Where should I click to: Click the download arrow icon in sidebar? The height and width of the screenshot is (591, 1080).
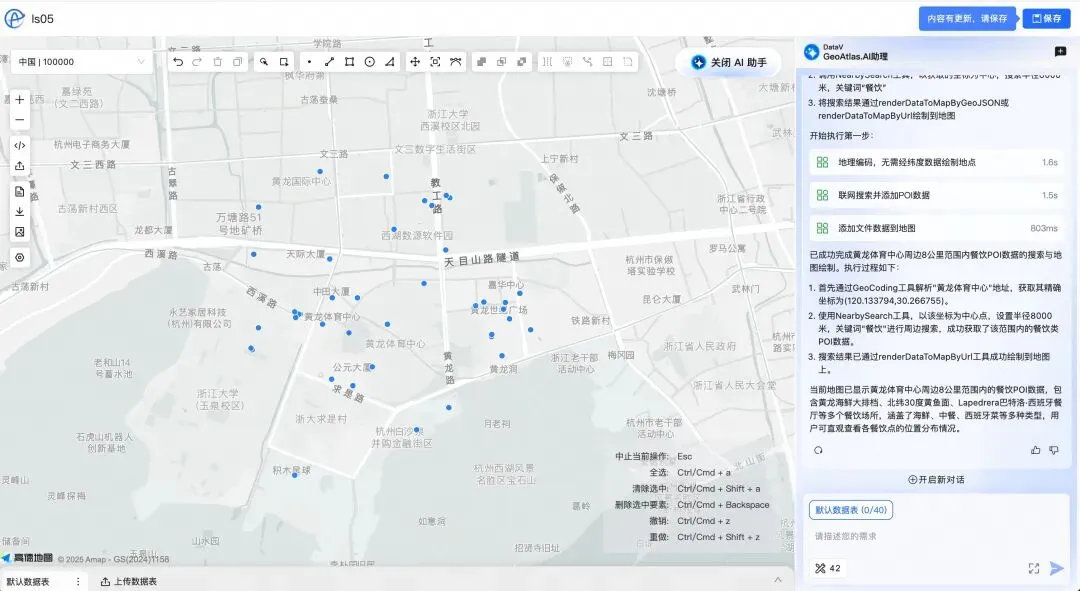(x=19, y=211)
